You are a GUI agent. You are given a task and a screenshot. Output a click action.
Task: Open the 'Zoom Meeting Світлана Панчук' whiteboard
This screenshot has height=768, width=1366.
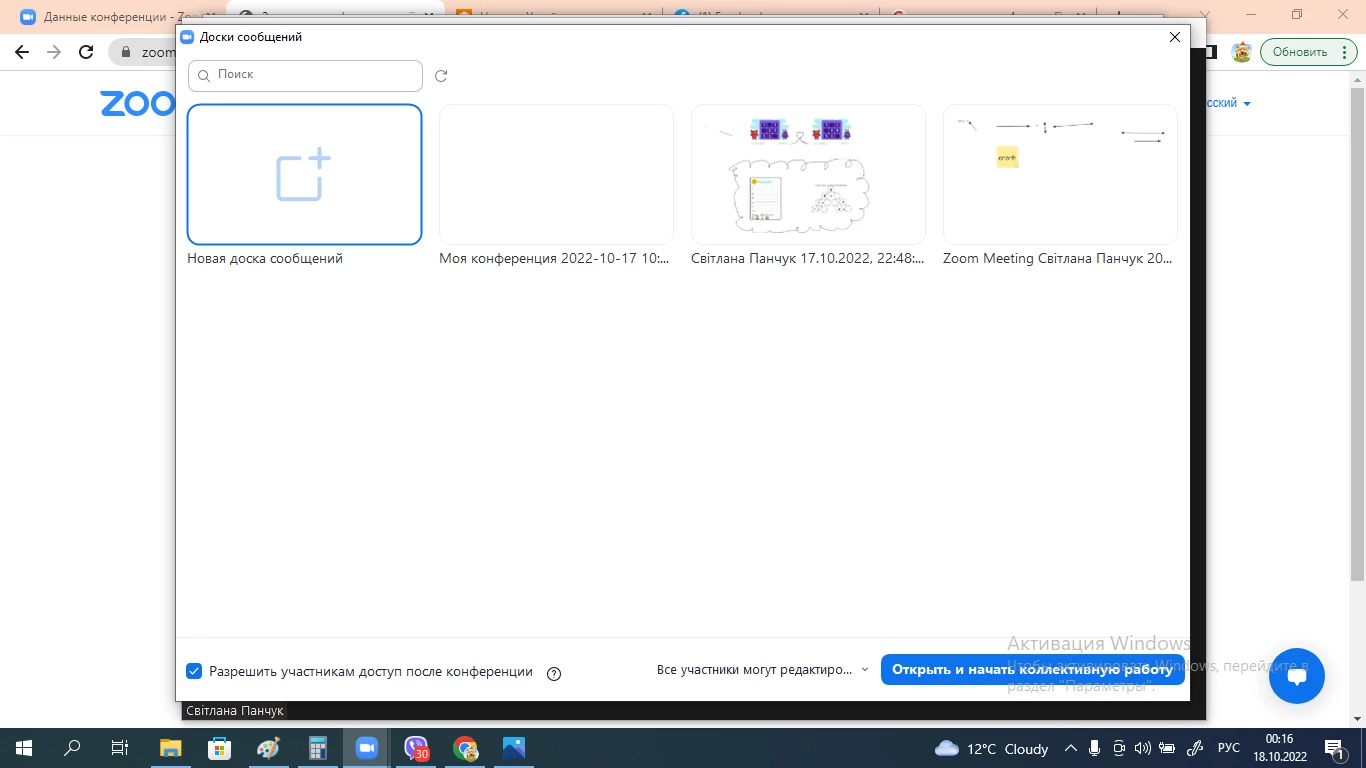[x=1060, y=175]
